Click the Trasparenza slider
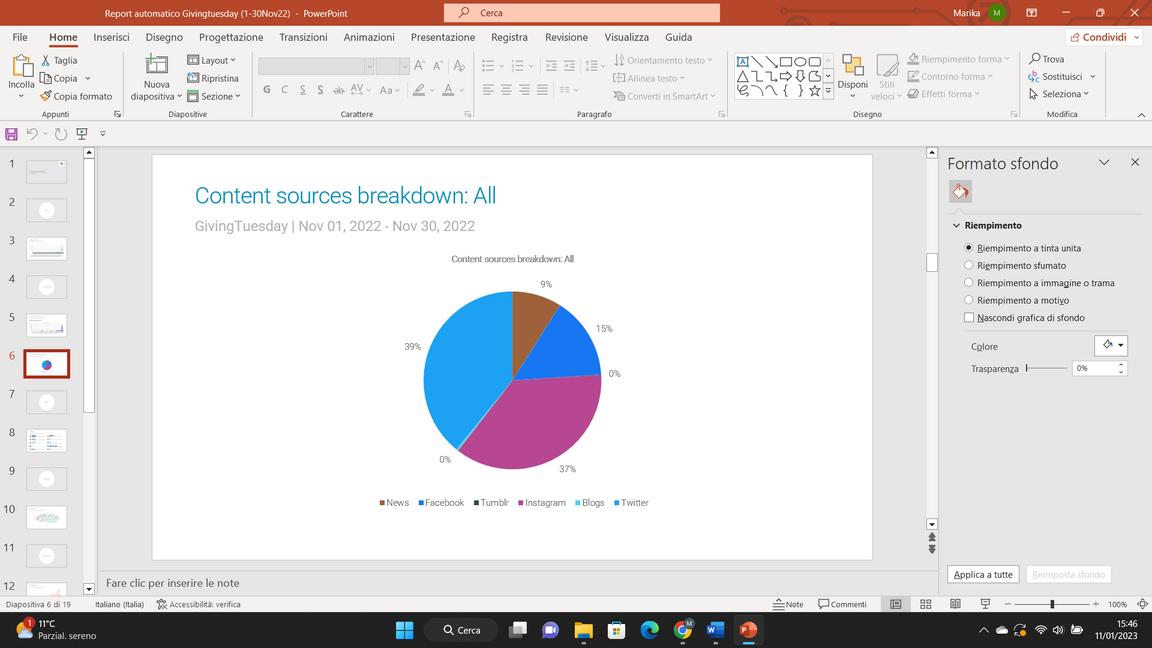This screenshot has height=648, width=1152. (x=1045, y=368)
